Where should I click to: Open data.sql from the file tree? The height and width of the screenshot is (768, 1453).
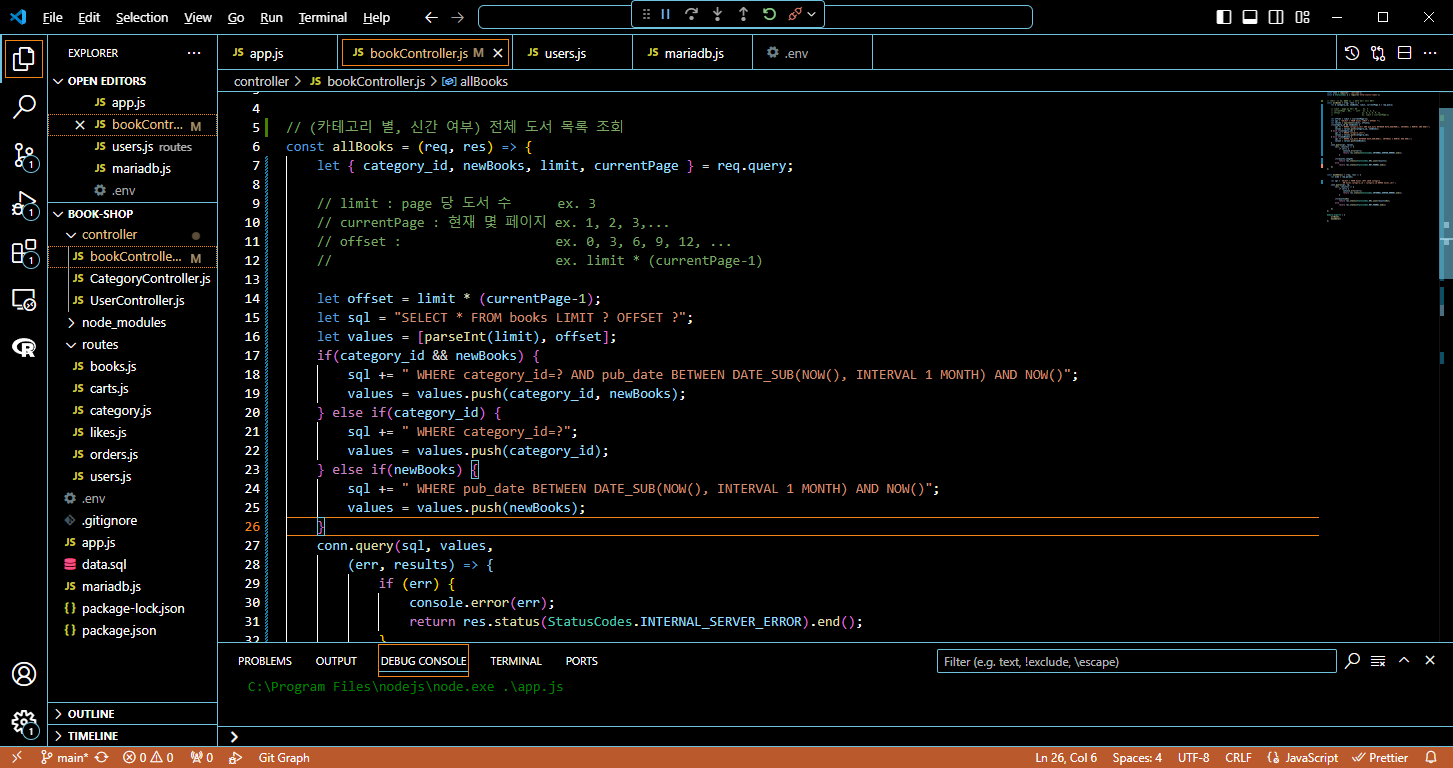[x=132, y=565]
